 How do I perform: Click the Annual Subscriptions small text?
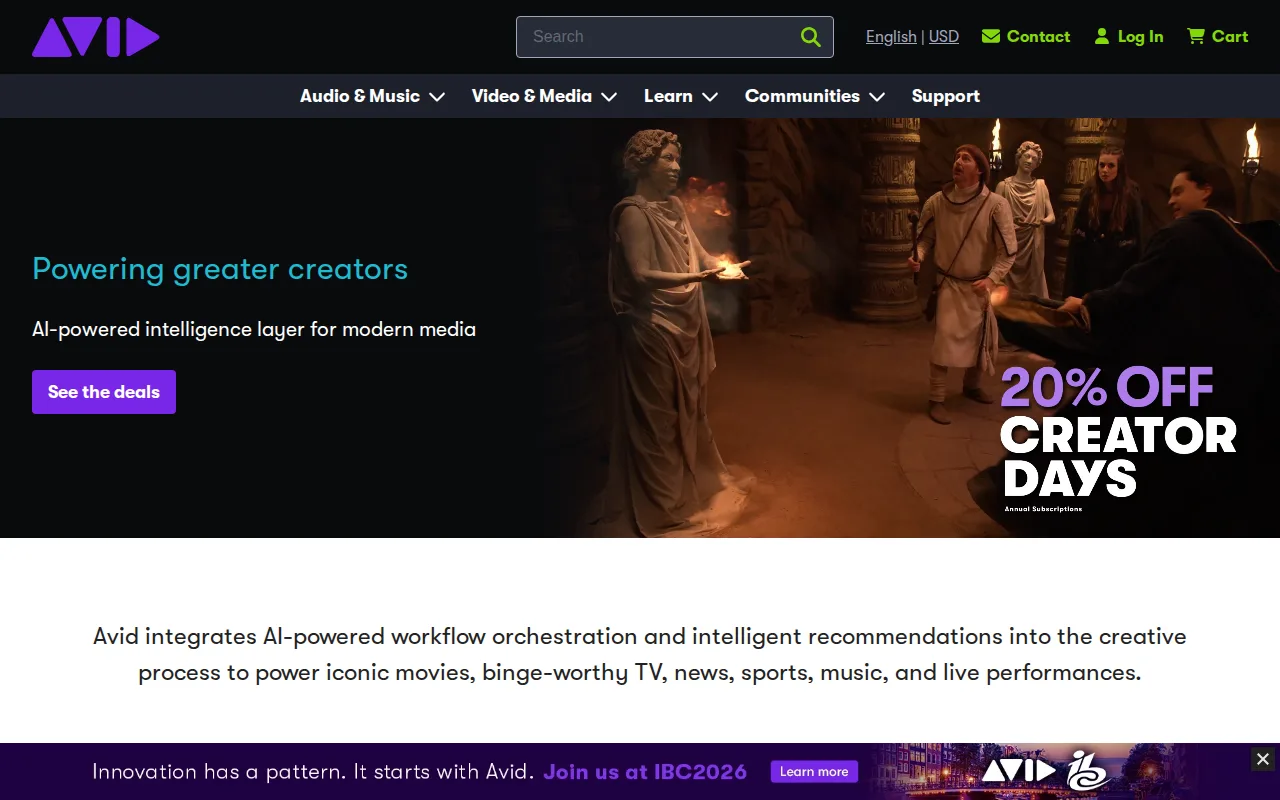tap(1043, 509)
